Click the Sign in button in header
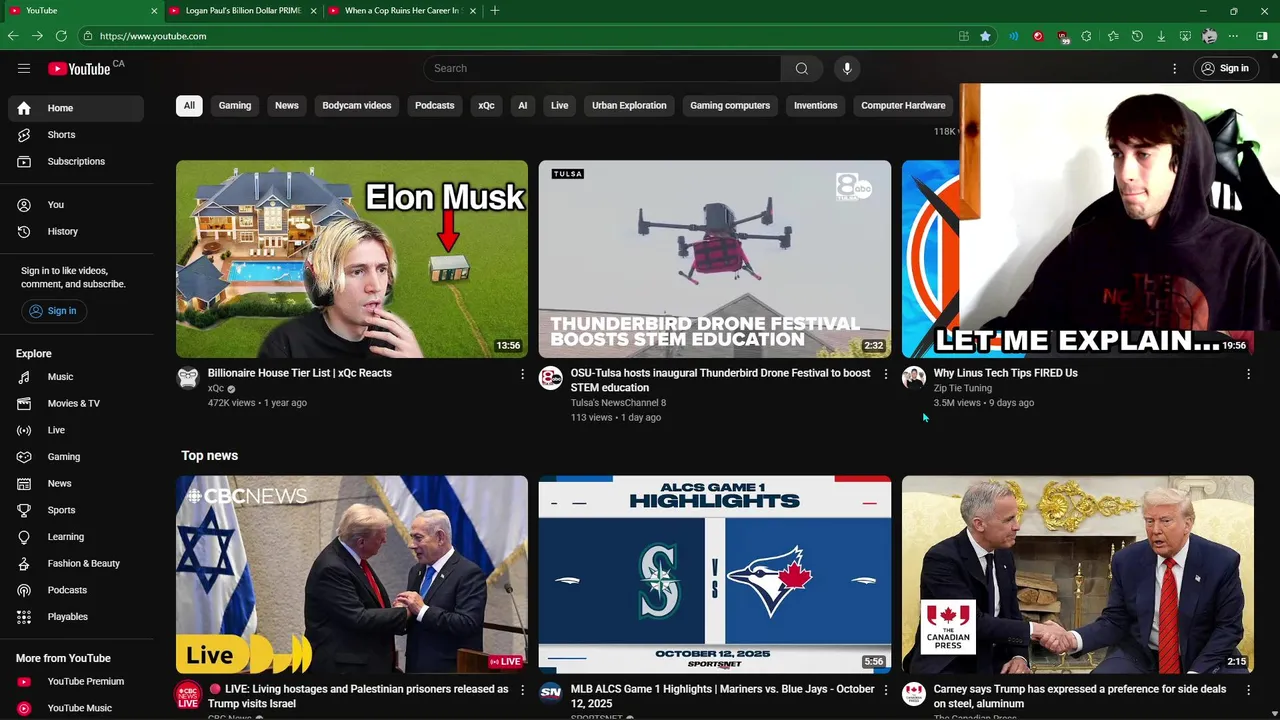Image resolution: width=1280 pixels, height=720 pixels. 1225,68
